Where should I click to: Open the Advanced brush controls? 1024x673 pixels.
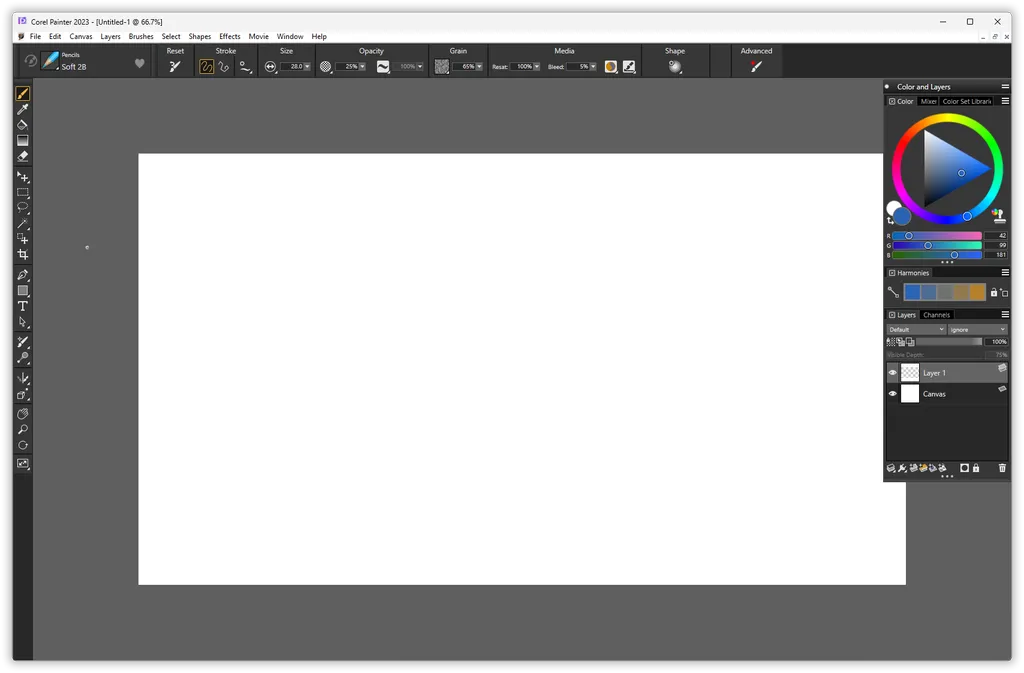pos(756,67)
